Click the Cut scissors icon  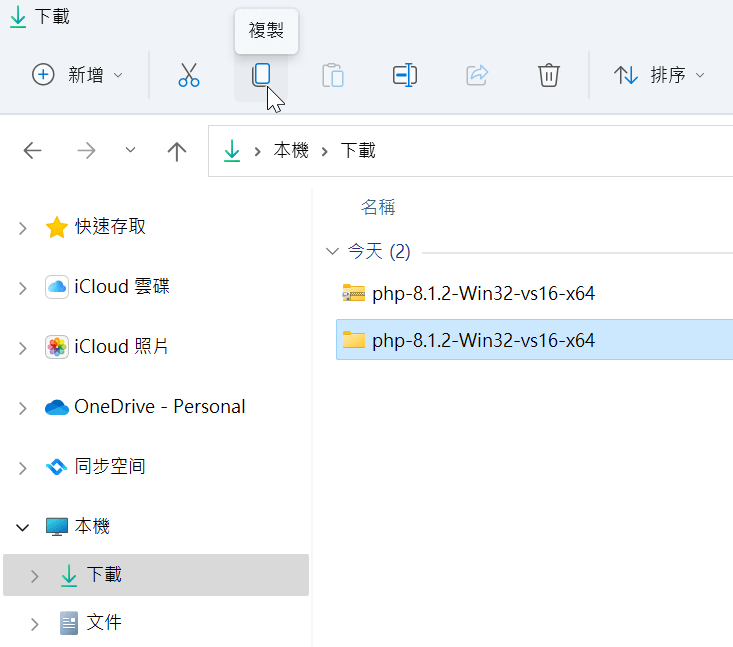(x=189, y=75)
